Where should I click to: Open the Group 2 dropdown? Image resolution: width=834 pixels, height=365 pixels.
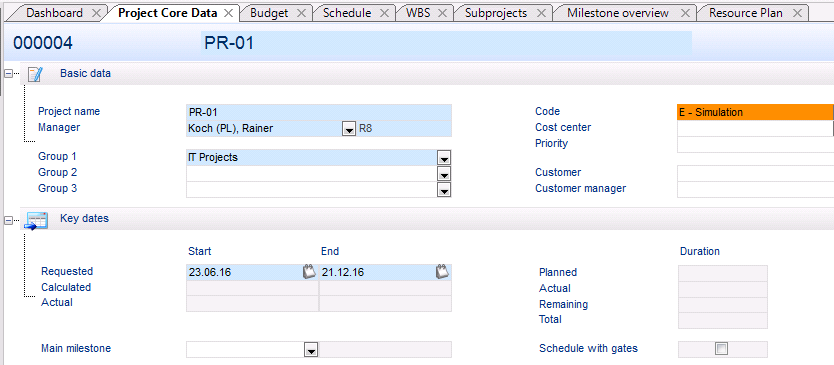pos(444,174)
